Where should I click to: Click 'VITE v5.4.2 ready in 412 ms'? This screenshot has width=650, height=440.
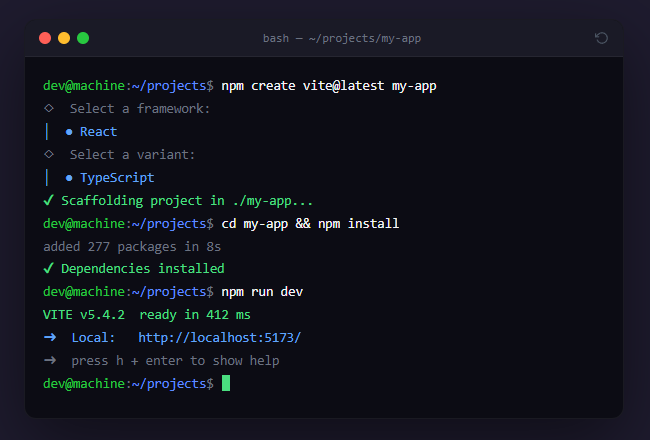[147, 315]
